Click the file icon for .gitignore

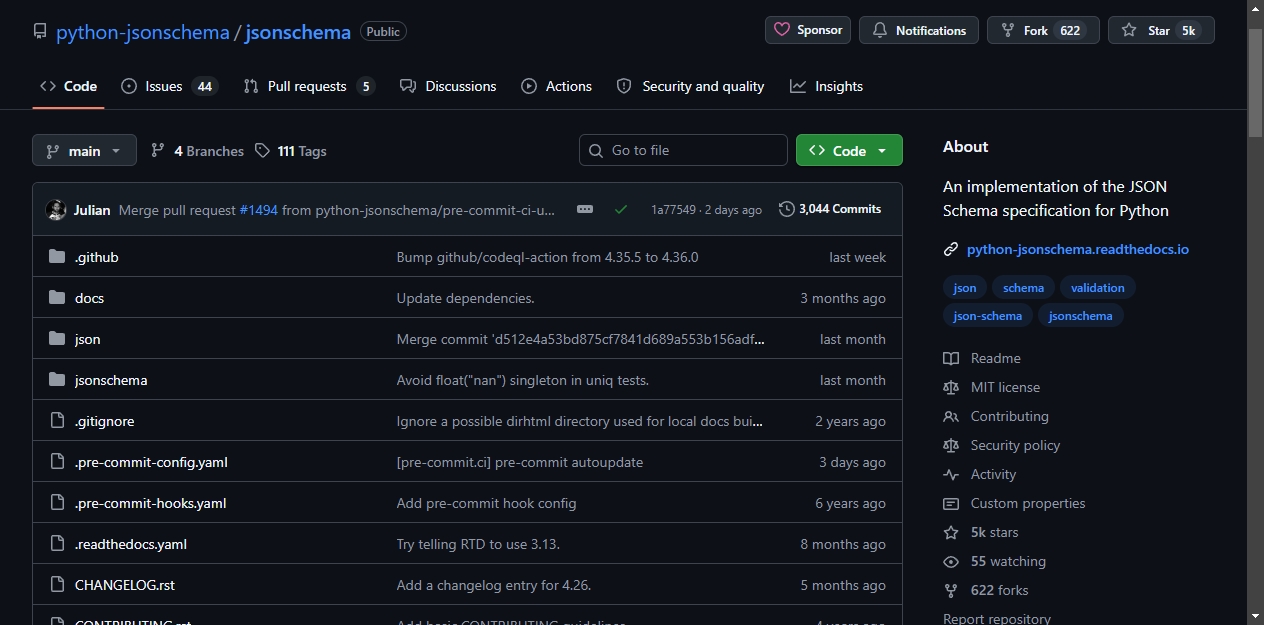click(57, 421)
